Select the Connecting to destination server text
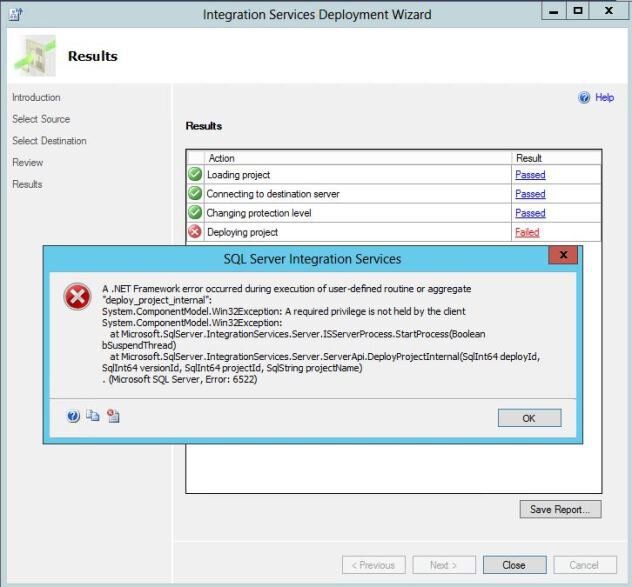This screenshot has width=632, height=587. pos(273,194)
